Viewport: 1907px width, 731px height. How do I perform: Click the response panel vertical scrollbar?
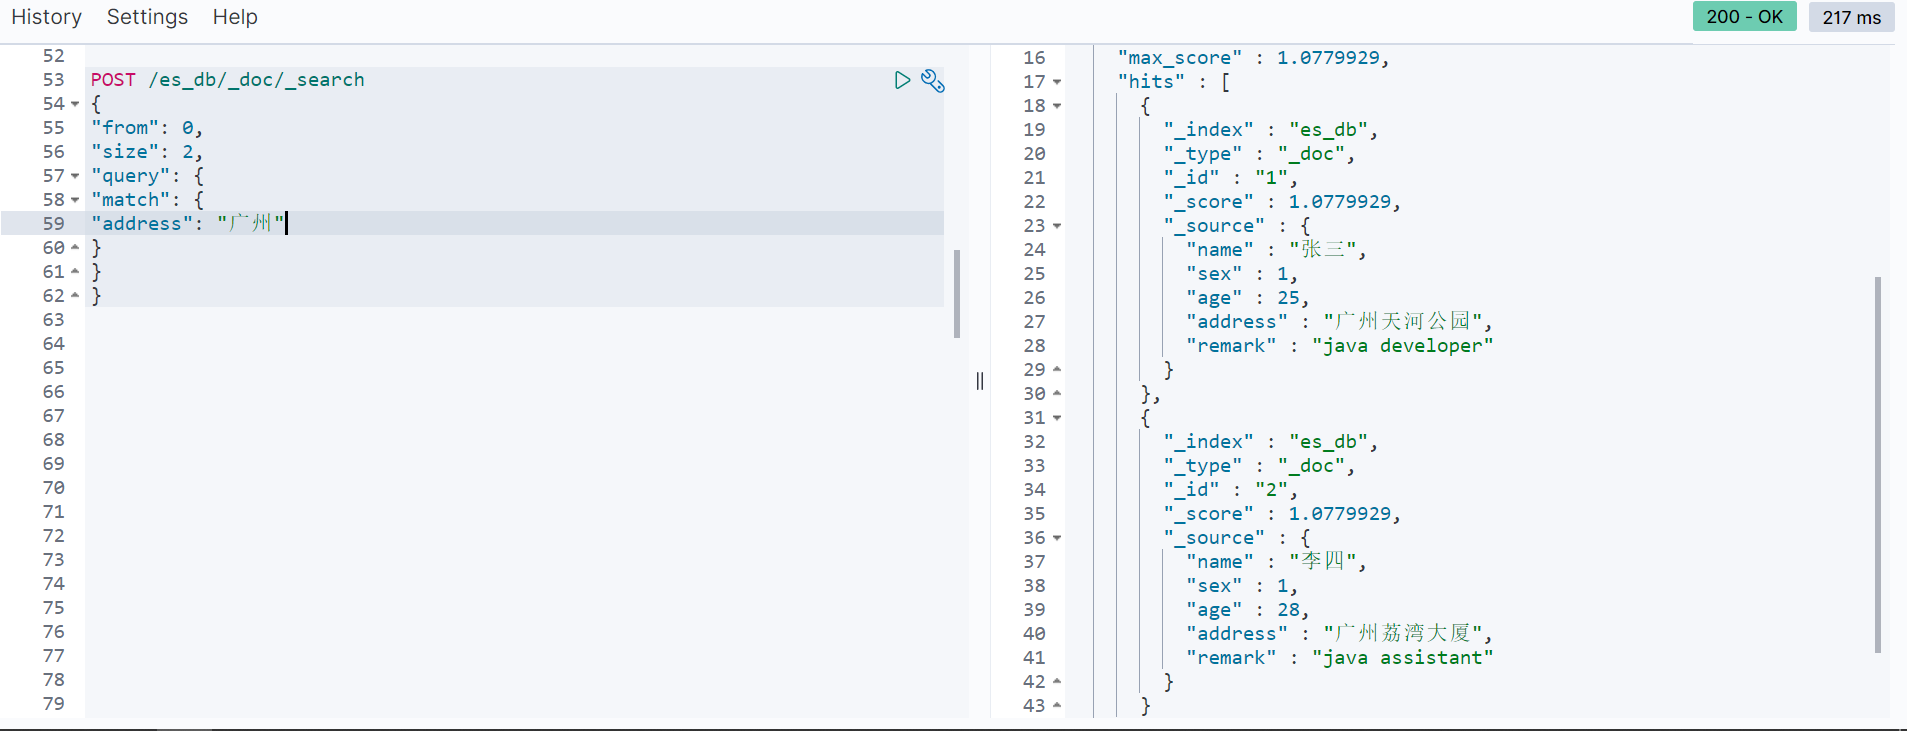[x=1878, y=465]
